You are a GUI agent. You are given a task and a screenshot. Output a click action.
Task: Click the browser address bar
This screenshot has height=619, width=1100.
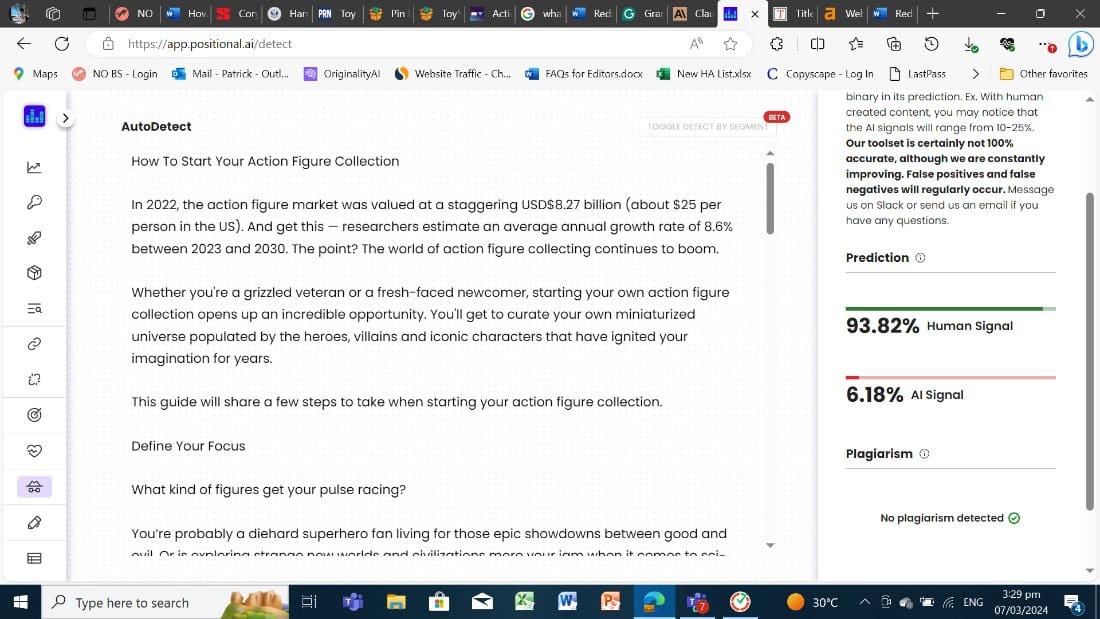pos(400,44)
